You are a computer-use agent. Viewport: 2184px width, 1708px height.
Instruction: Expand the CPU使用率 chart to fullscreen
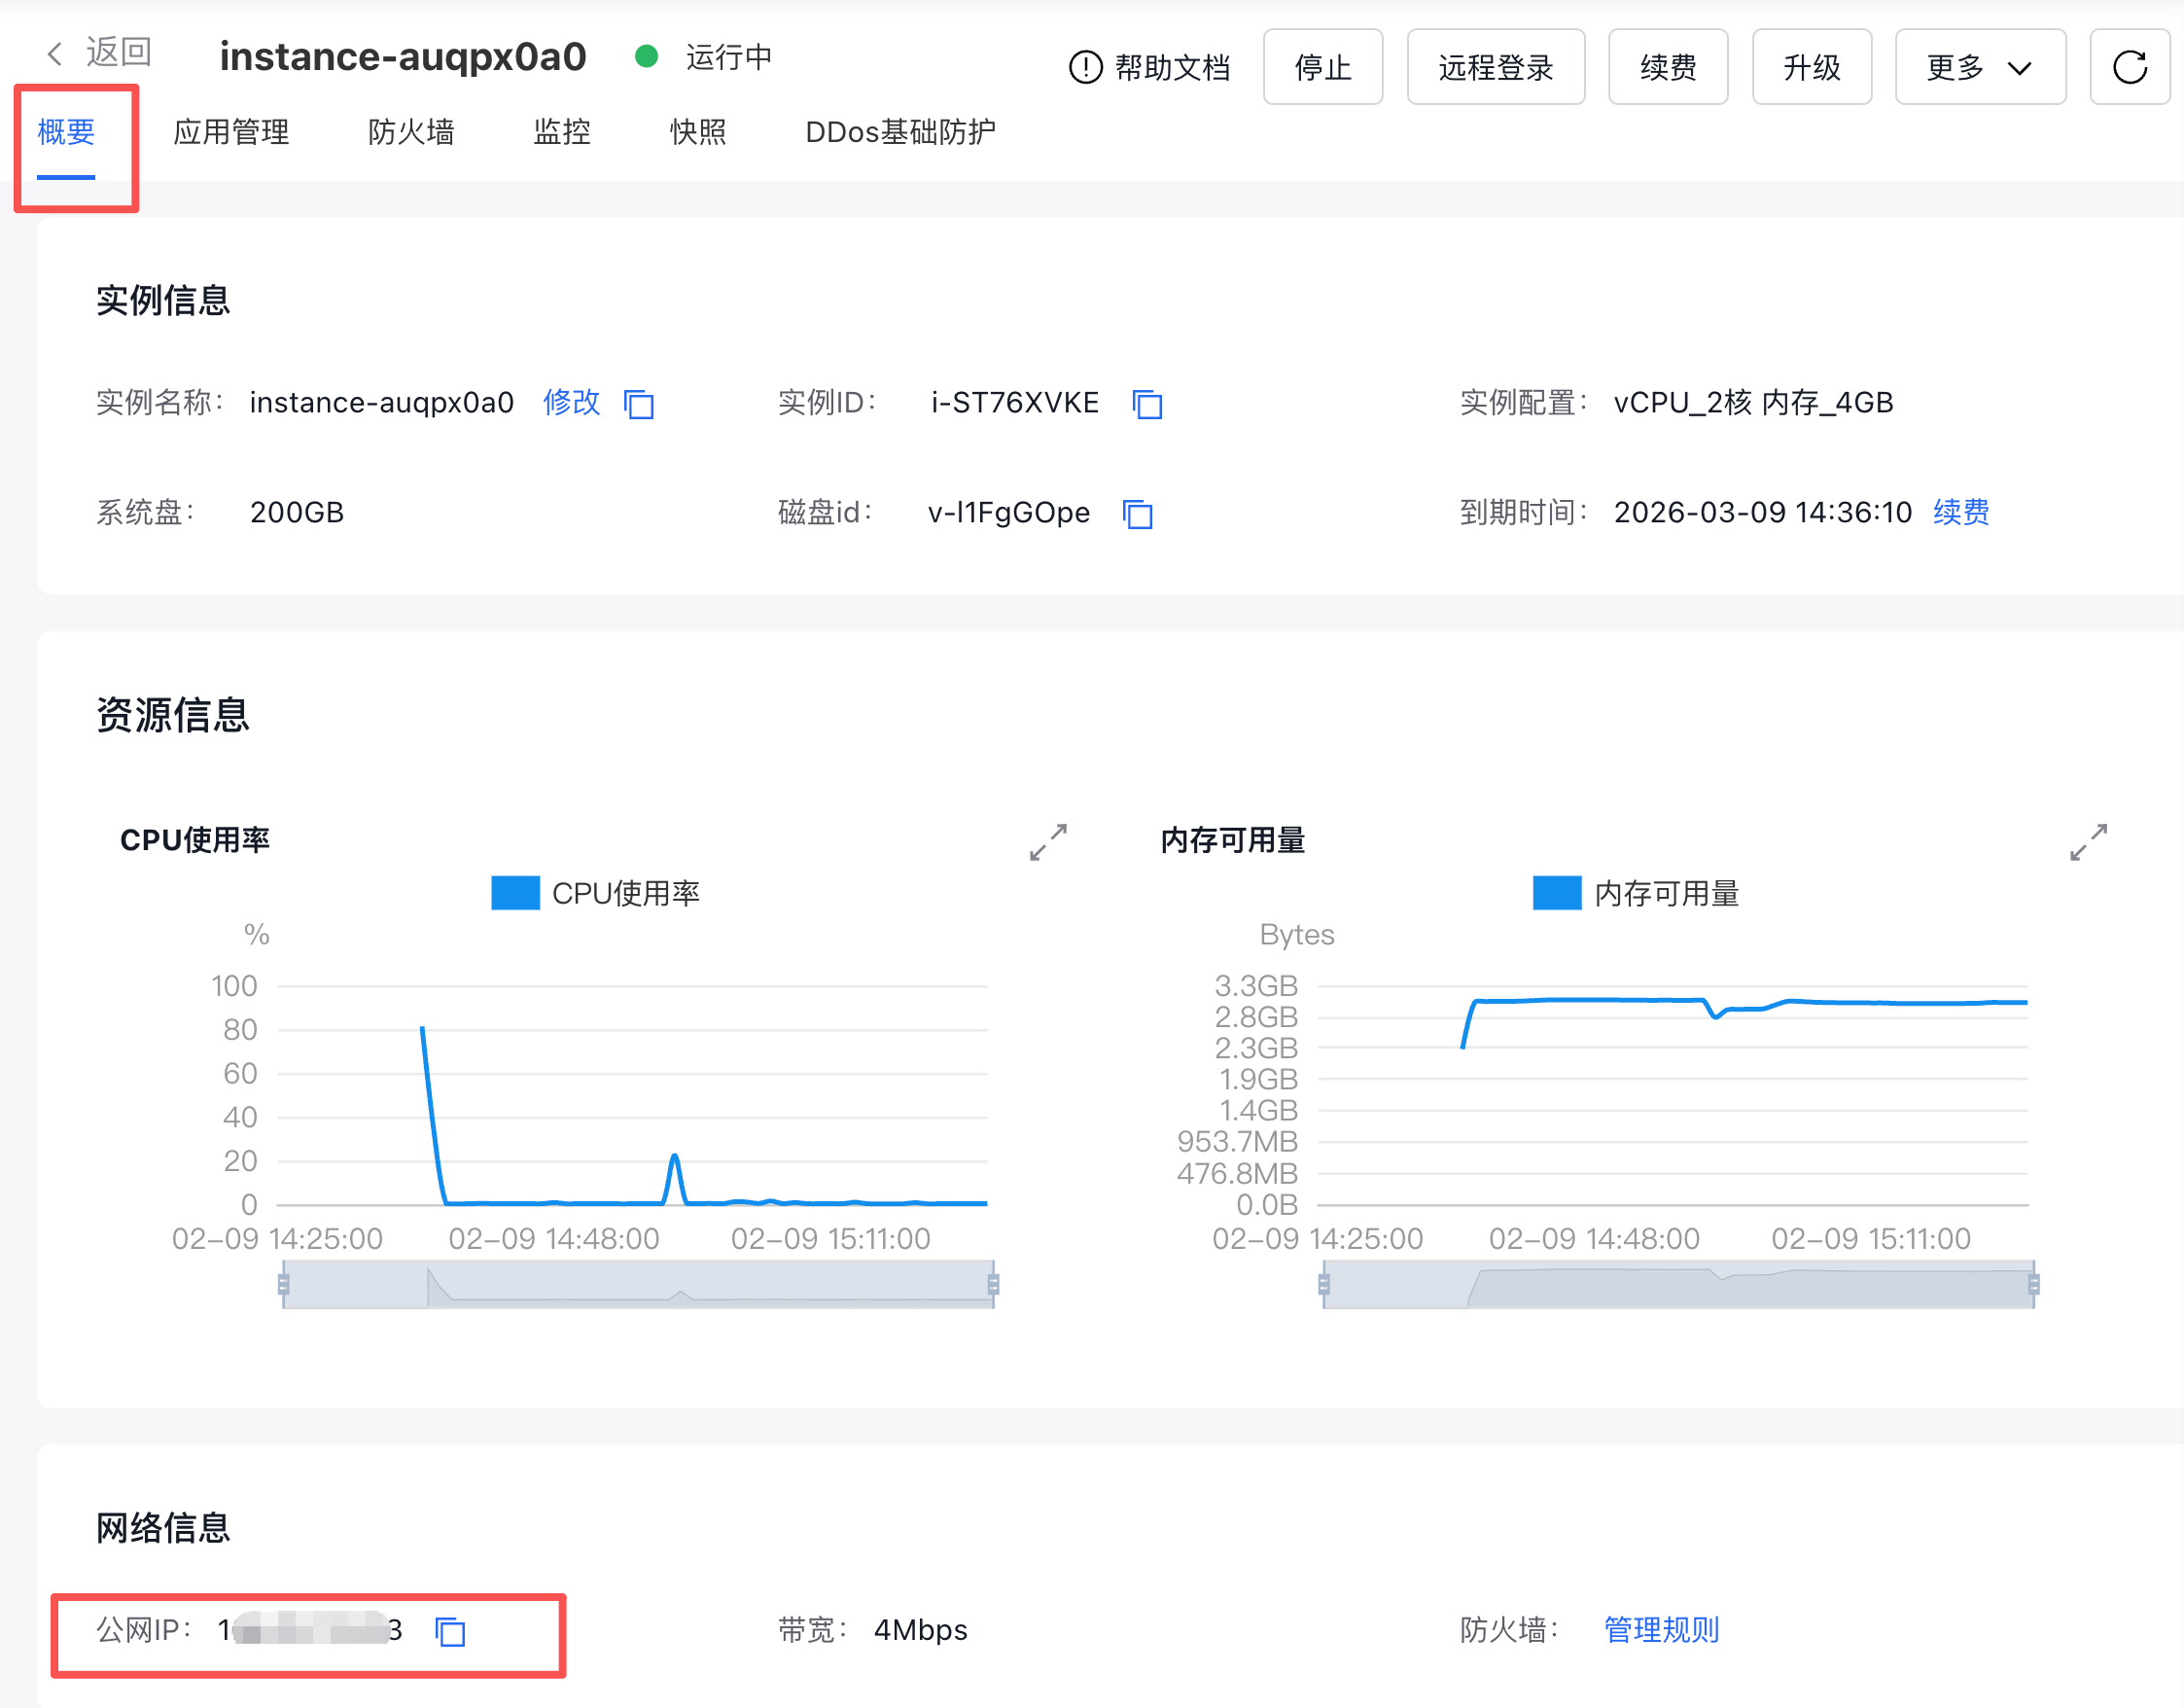point(1048,842)
